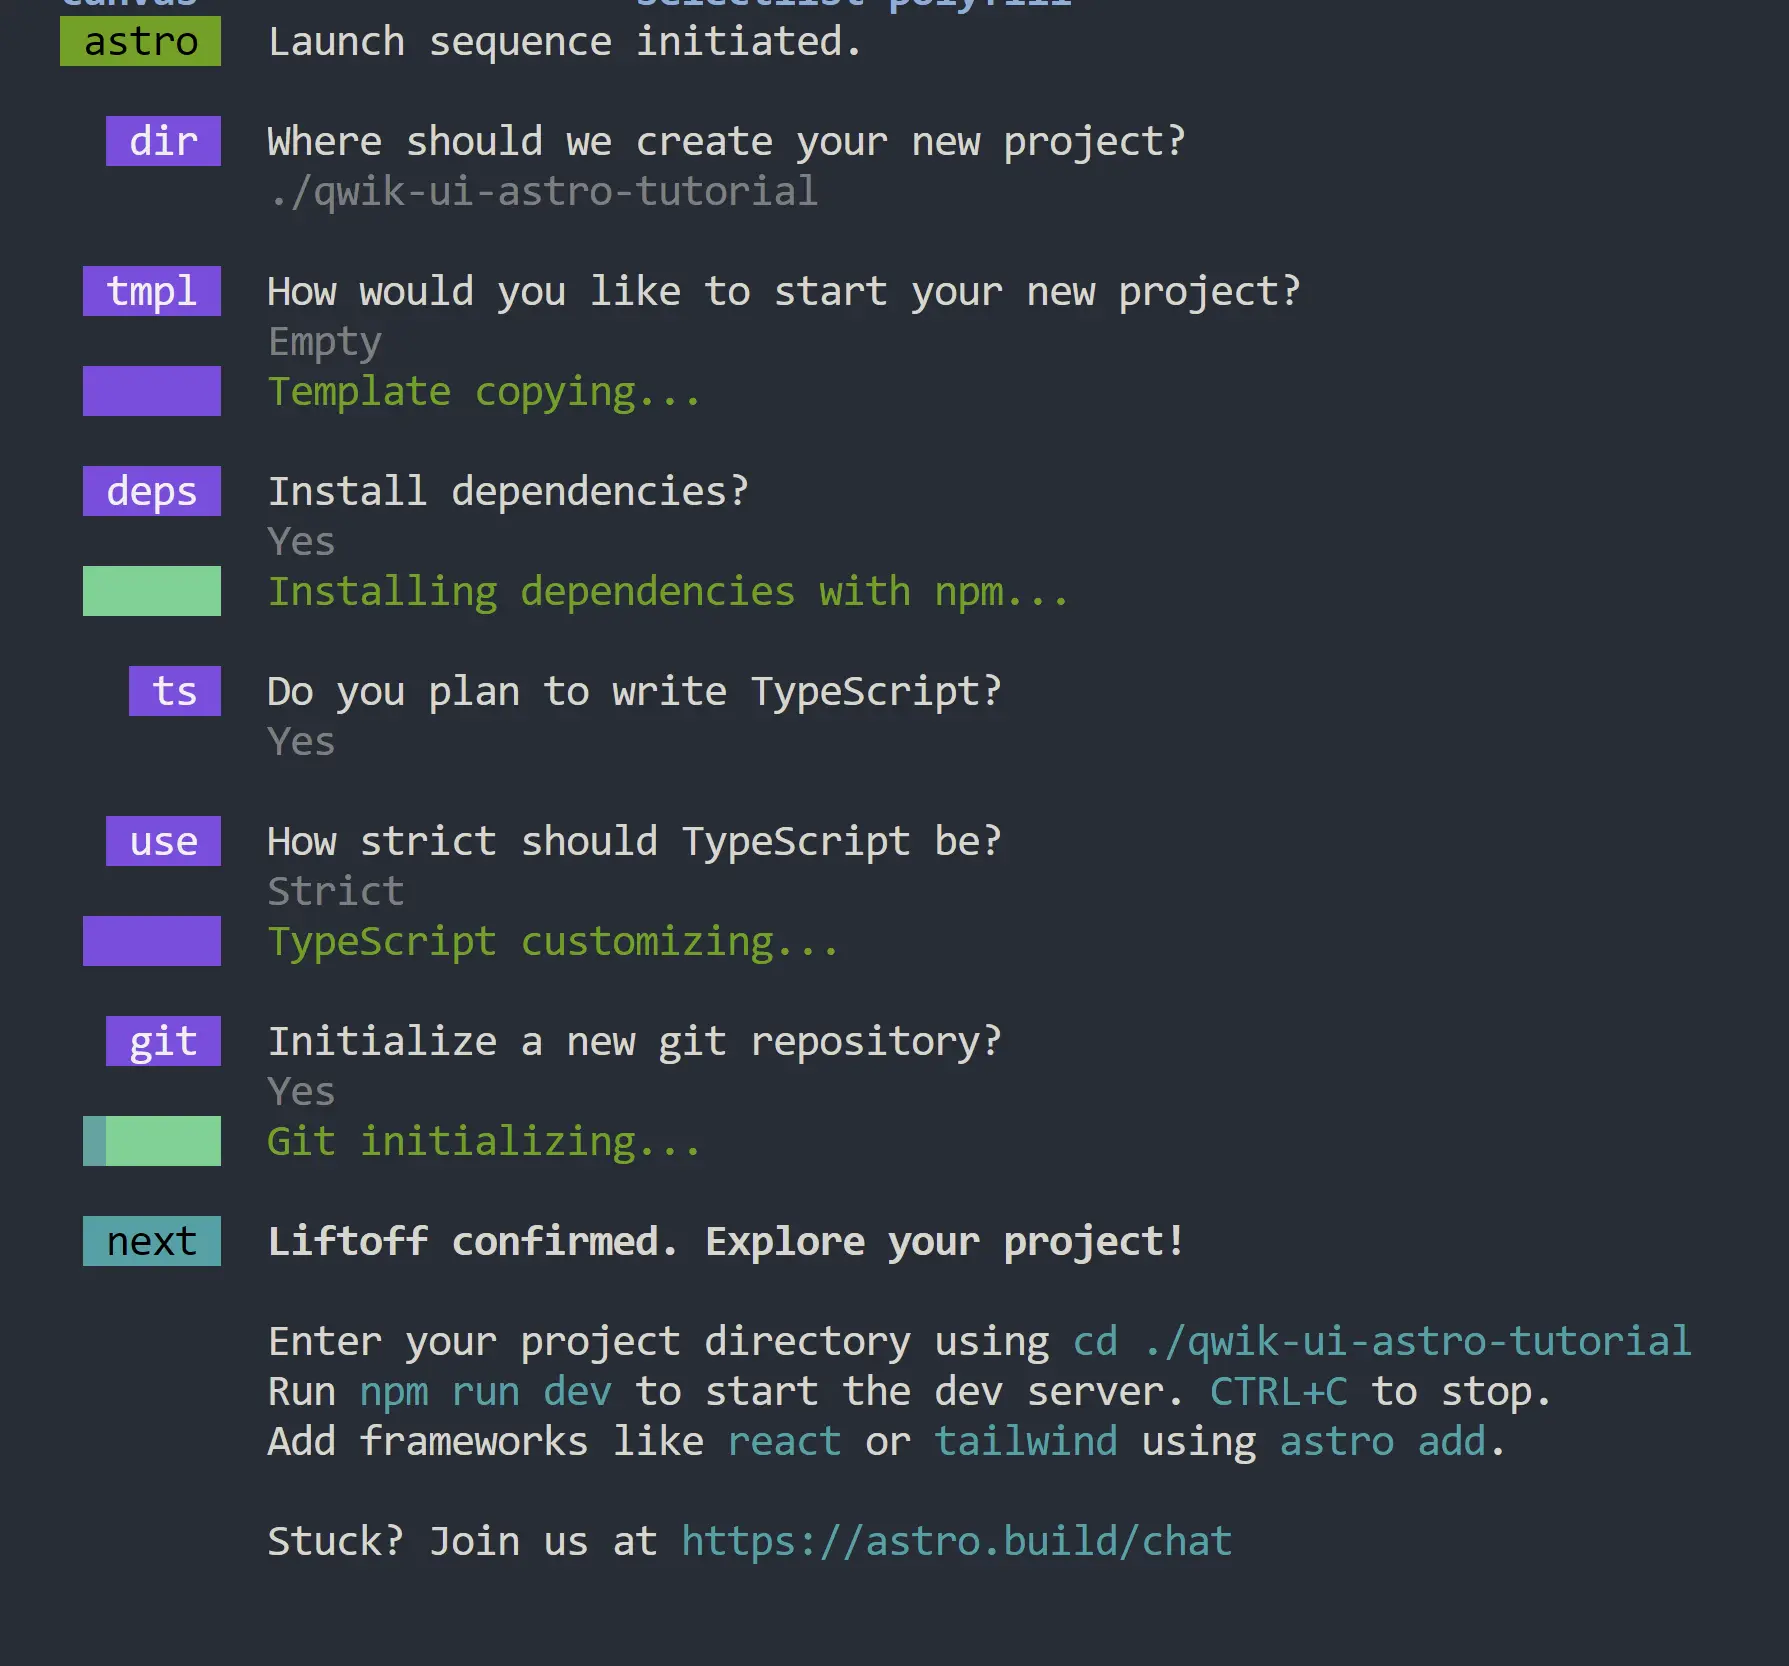Select the tmpl prompt badge
The width and height of the screenshot is (1789, 1666).
151,291
